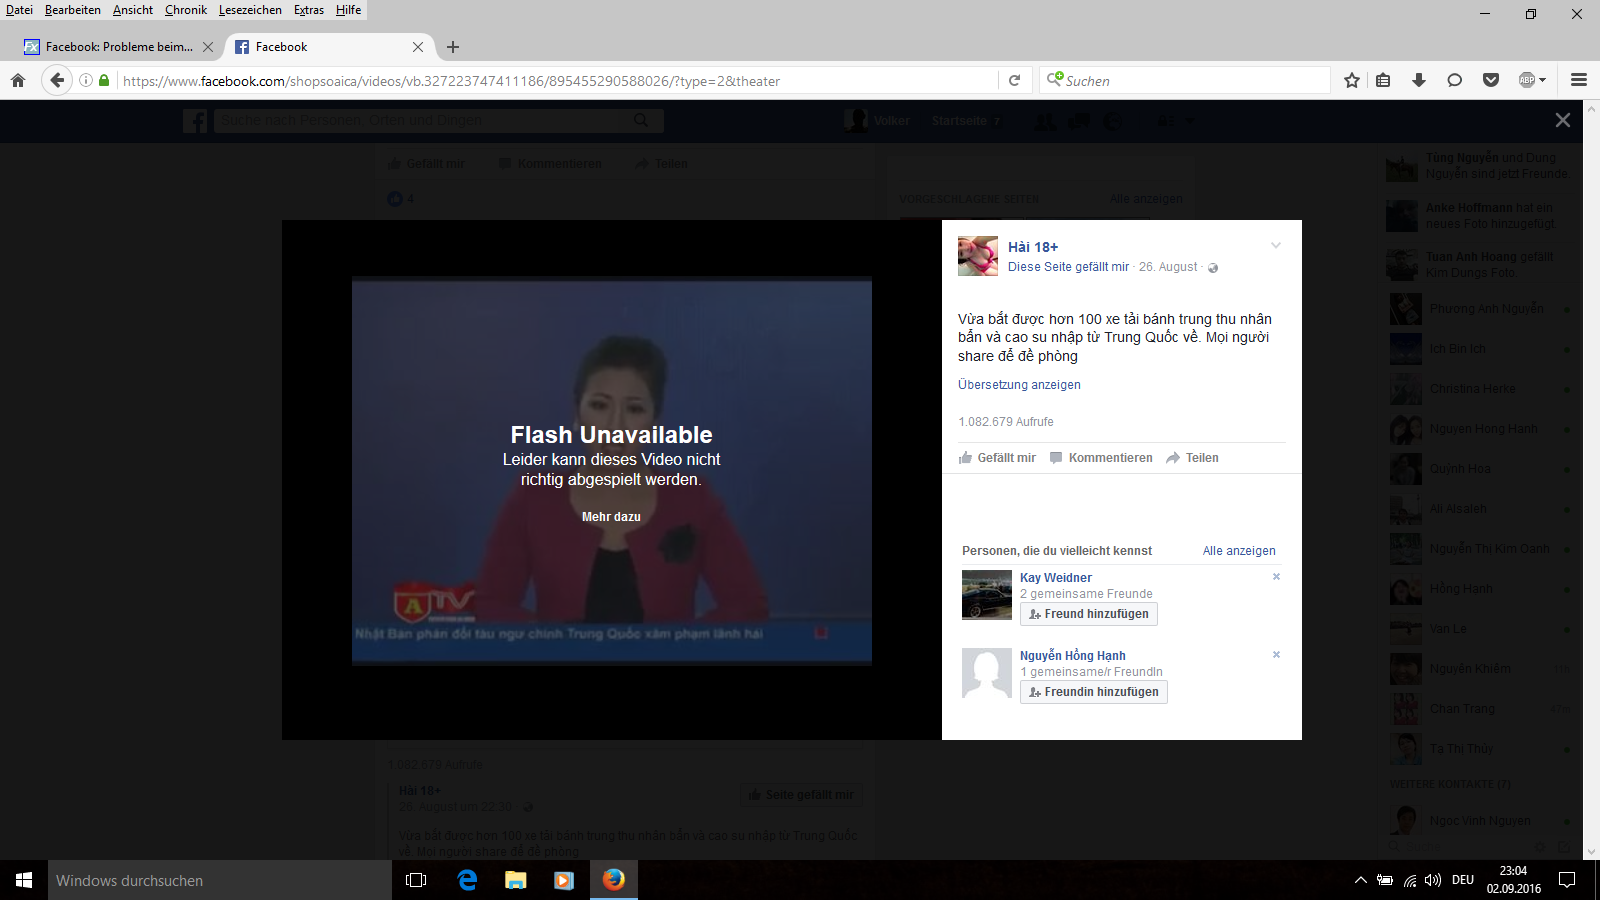Click Freund hinzufügen for Kay Weidner
This screenshot has height=900, width=1600.
coord(1088,614)
